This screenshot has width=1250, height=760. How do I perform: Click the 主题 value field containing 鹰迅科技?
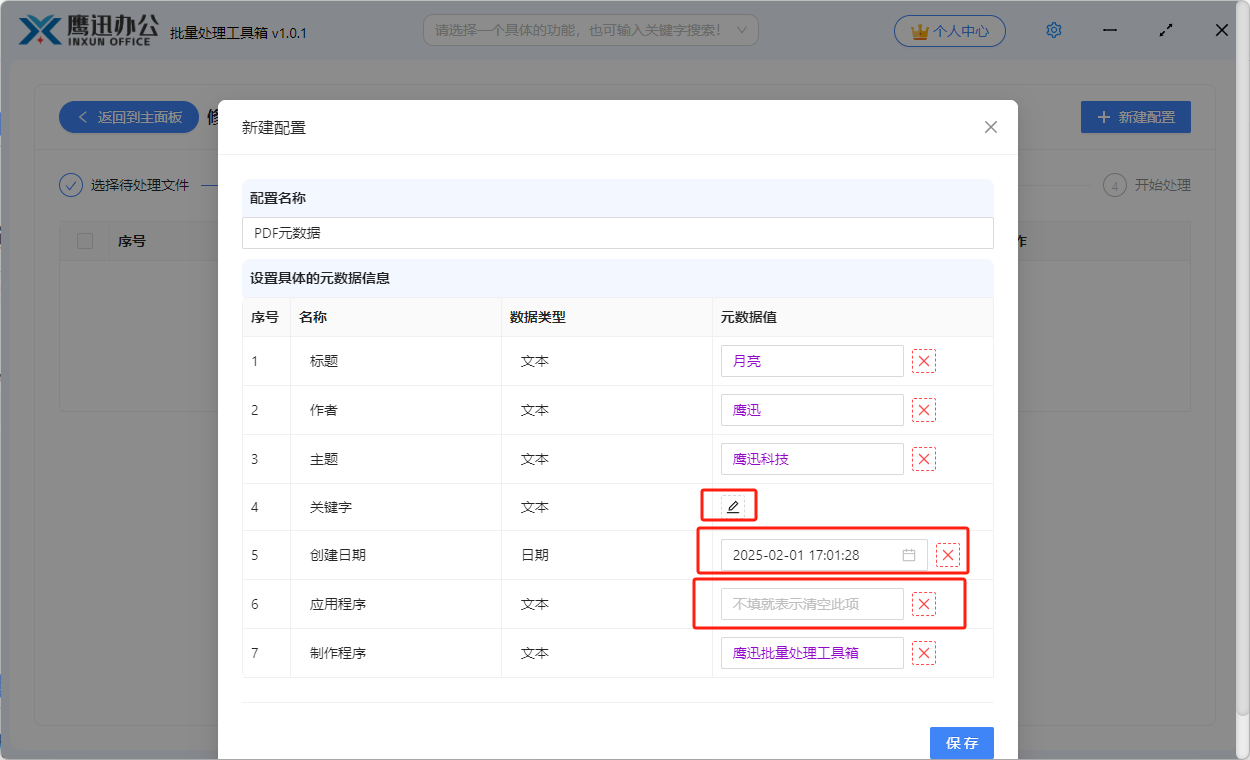click(x=812, y=459)
